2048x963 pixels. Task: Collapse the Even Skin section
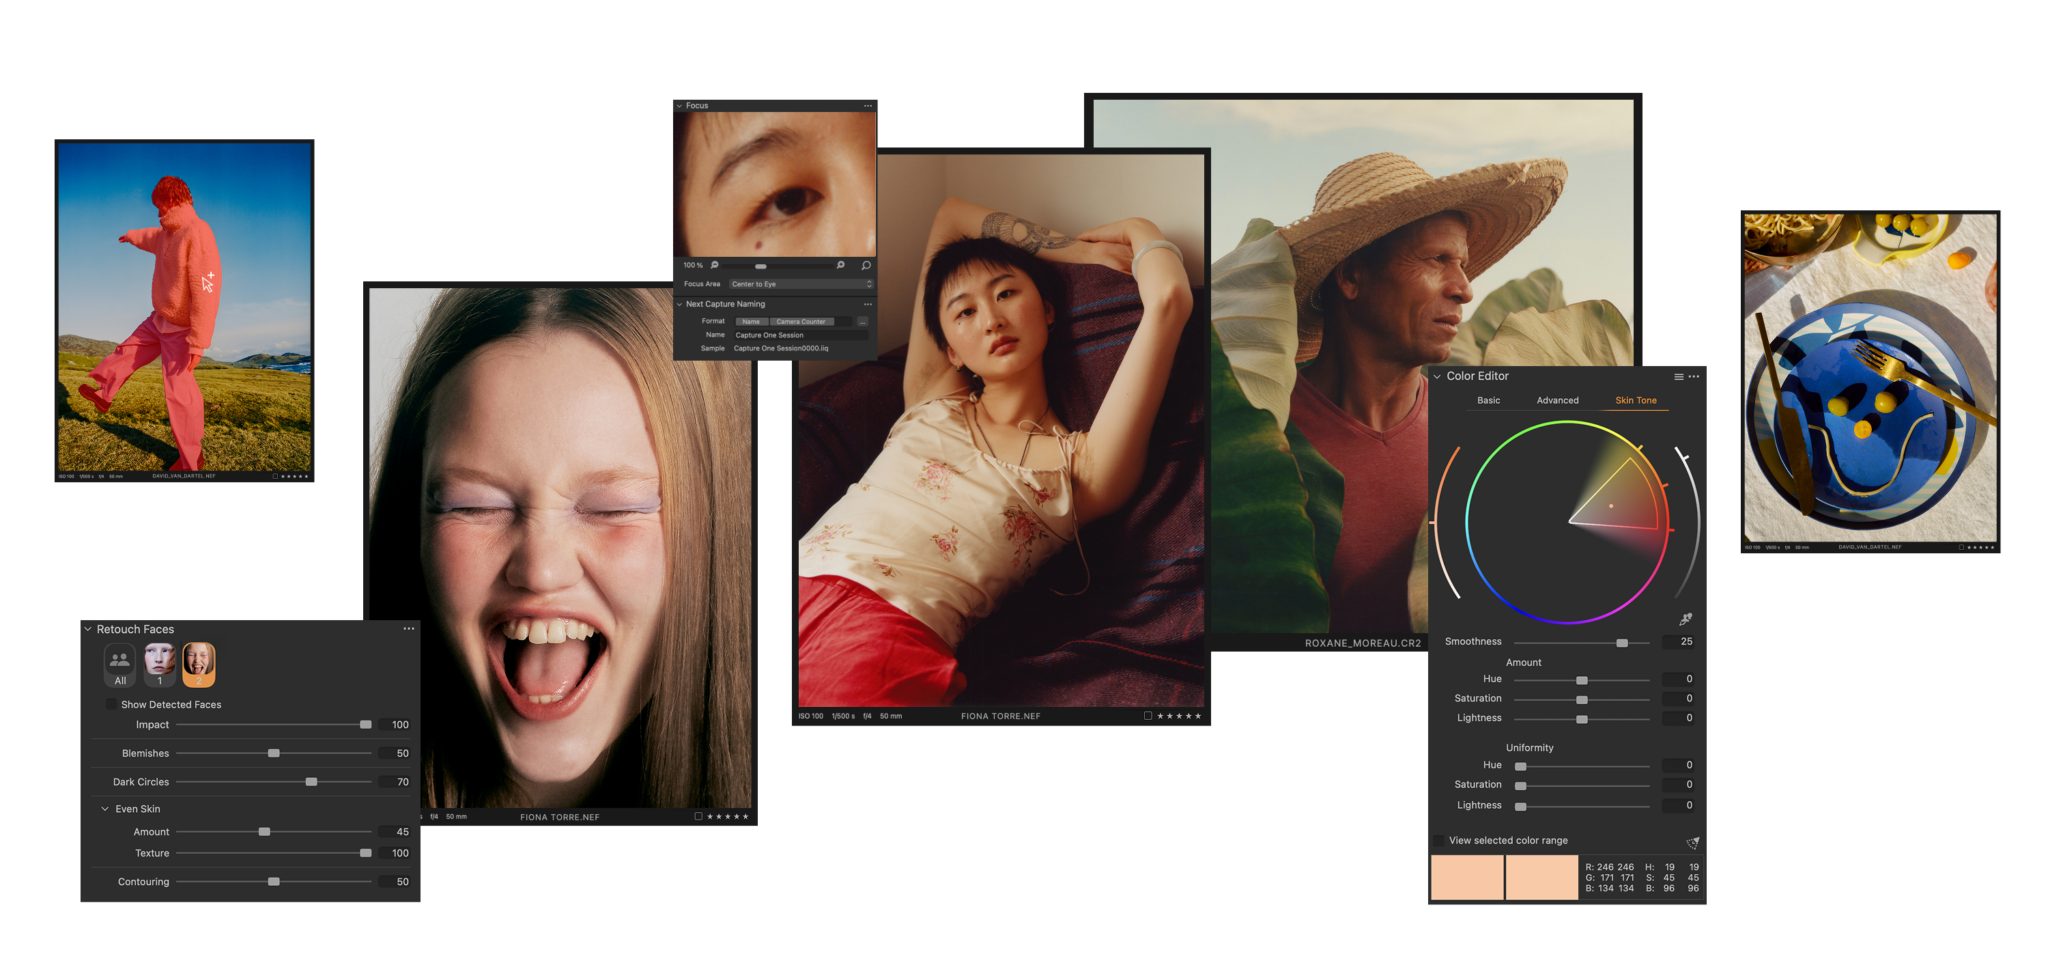pyautogui.click(x=105, y=808)
